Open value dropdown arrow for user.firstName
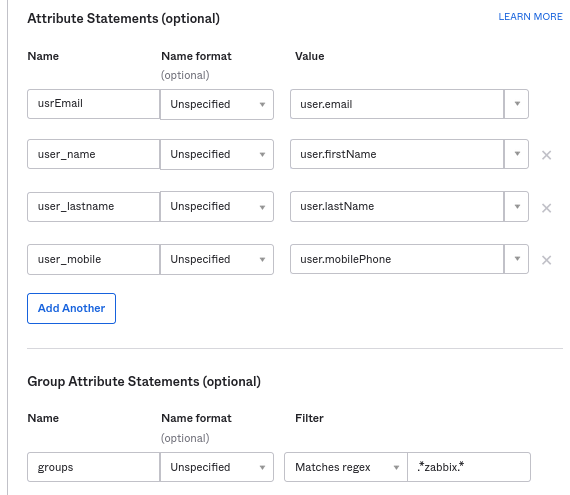 click(517, 154)
